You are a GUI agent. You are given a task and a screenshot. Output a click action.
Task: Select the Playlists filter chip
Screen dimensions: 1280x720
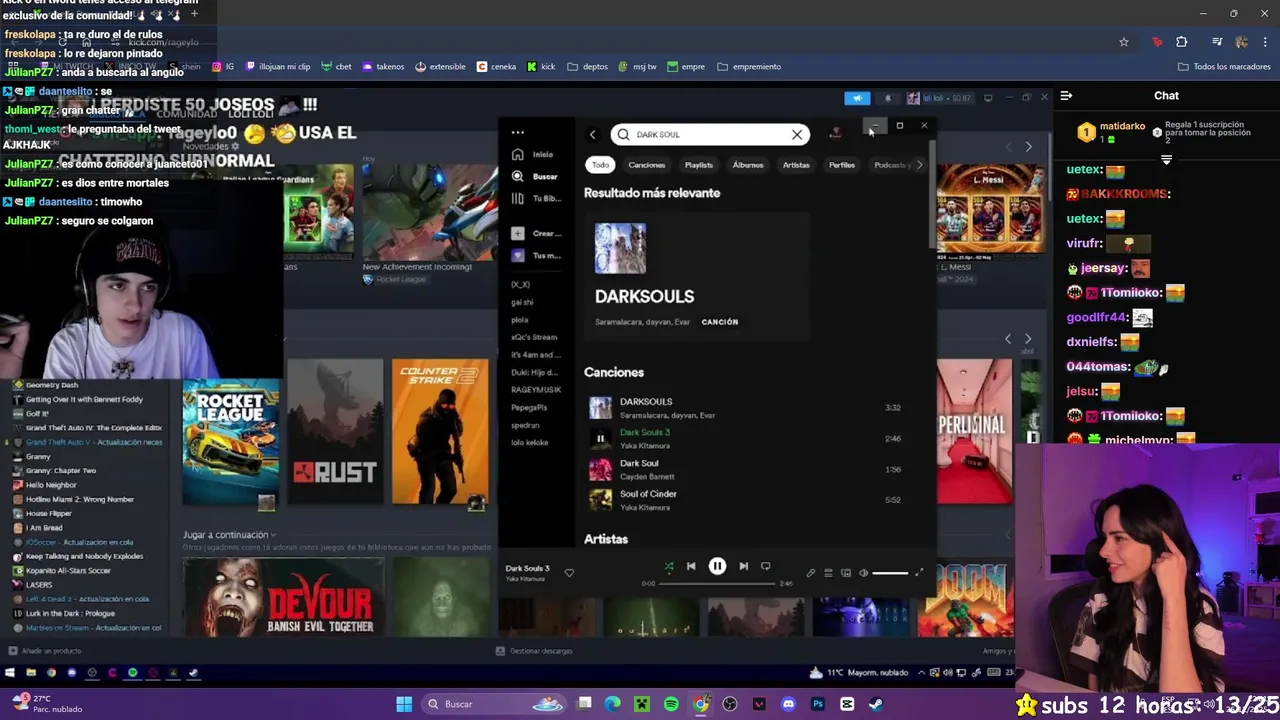coord(699,165)
